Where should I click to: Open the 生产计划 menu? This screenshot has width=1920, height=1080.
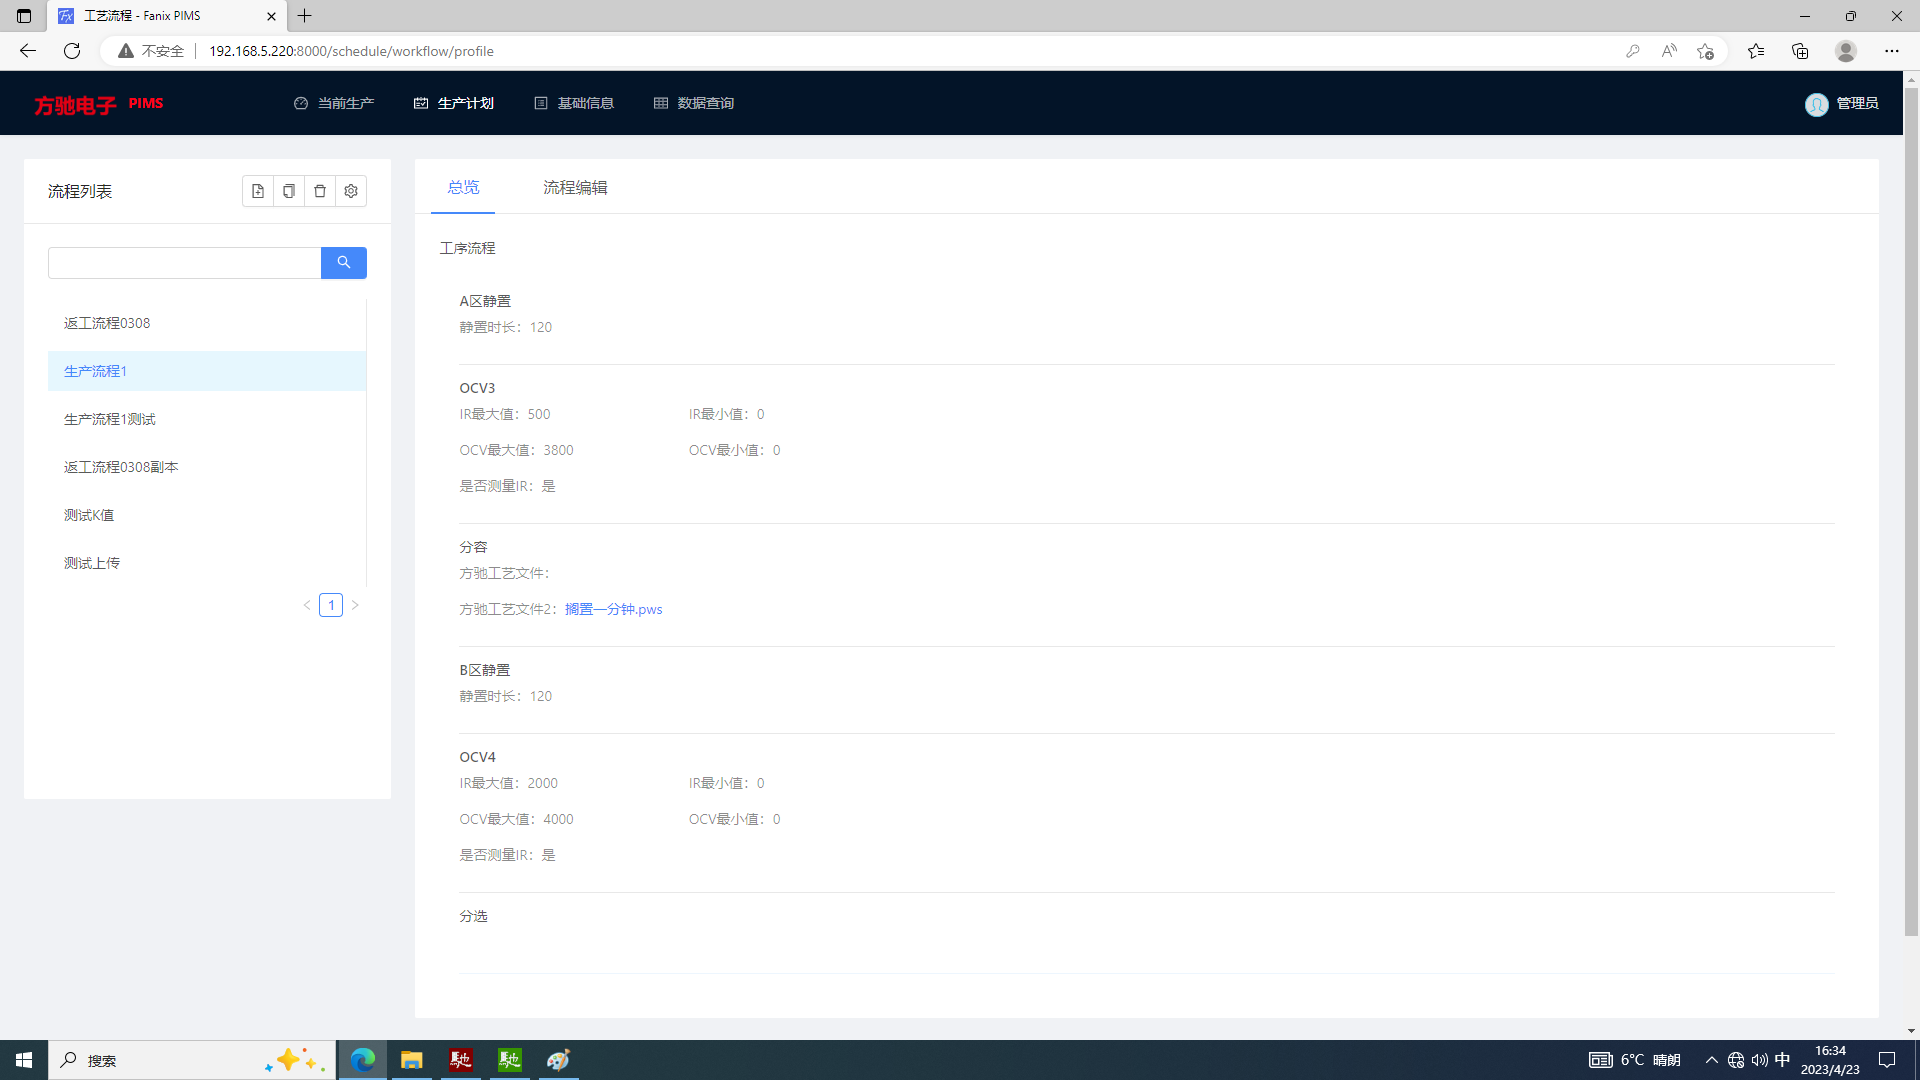pyautogui.click(x=454, y=103)
